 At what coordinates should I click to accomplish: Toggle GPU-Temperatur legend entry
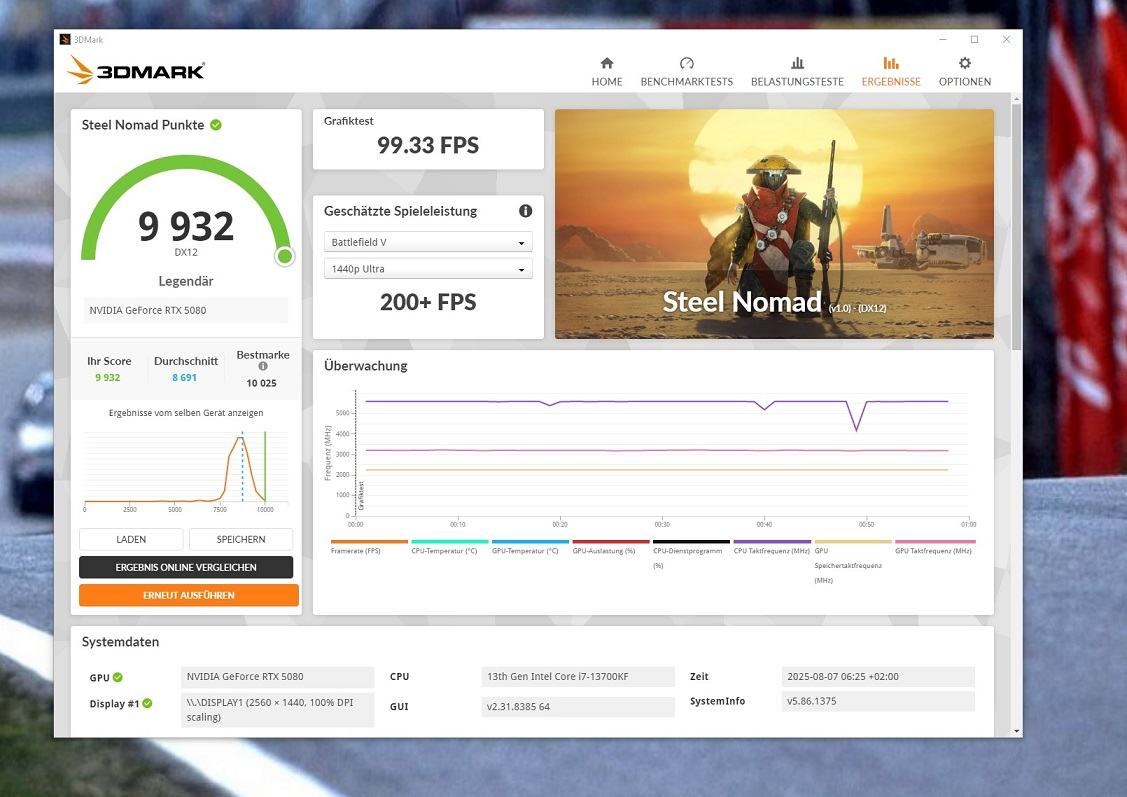pyautogui.click(x=530, y=547)
